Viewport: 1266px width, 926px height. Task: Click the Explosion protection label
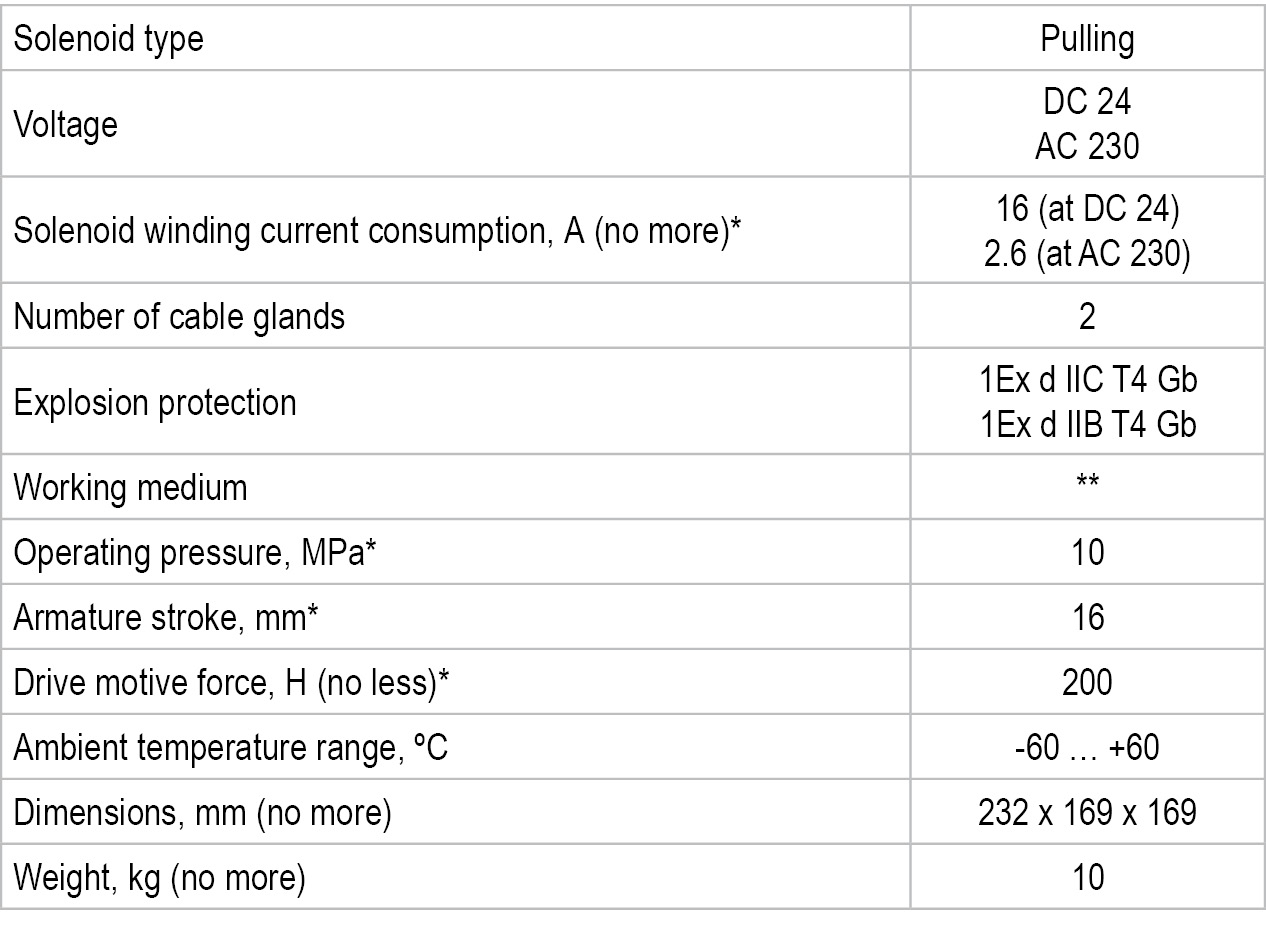155,403
